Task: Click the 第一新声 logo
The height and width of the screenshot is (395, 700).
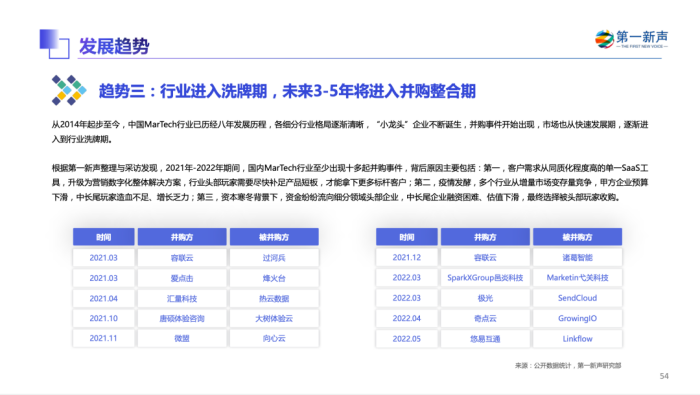Action: pos(631,39)
